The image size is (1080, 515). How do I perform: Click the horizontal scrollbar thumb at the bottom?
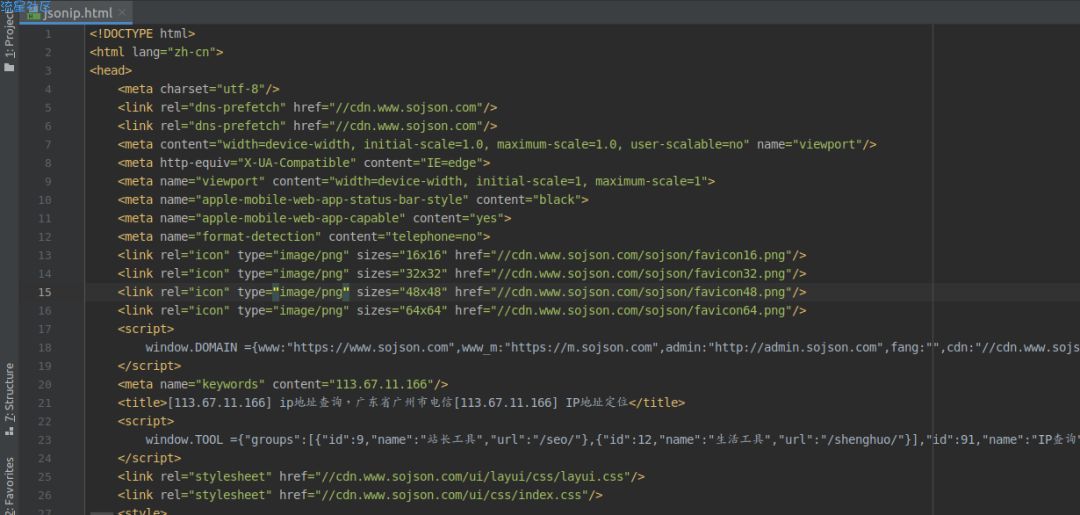[x=101, y=513]
